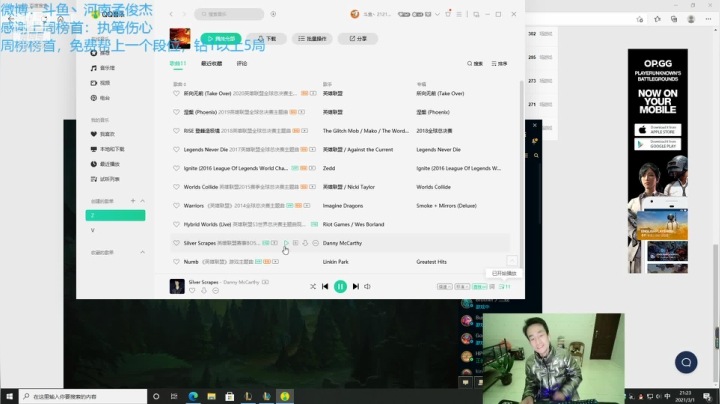Click the audio recognition icon beside search box

273,14
